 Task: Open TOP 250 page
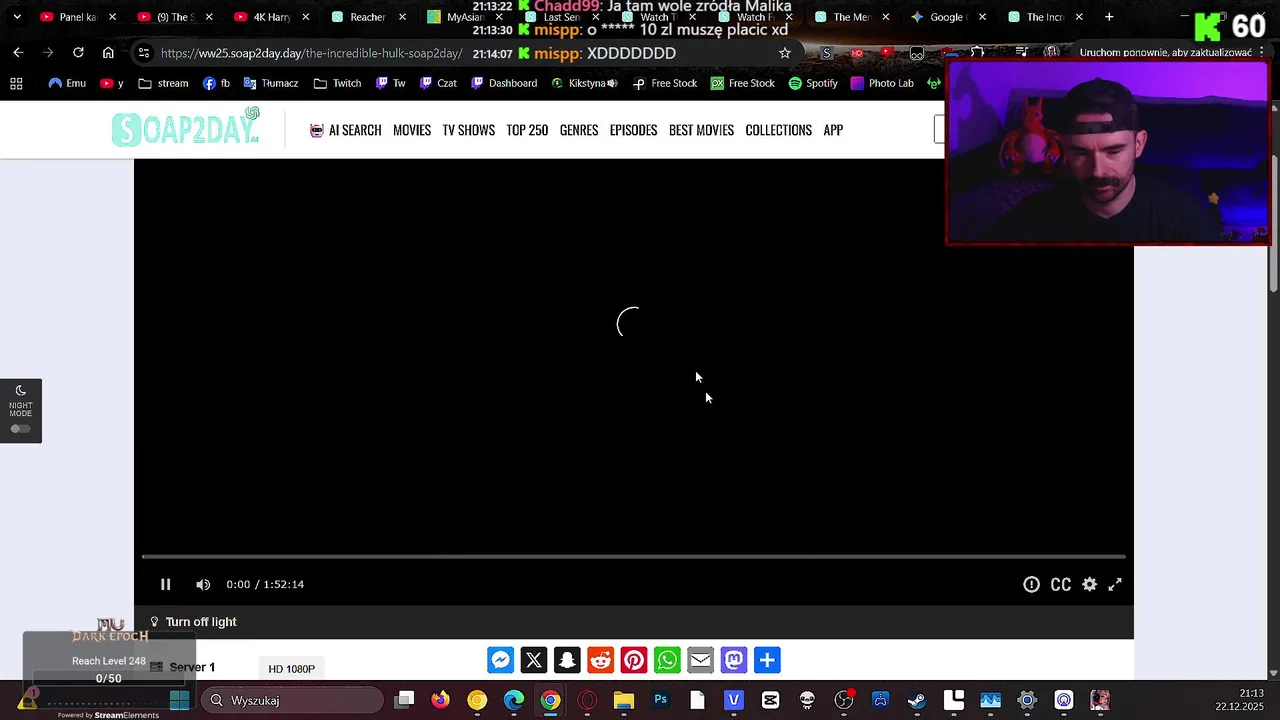(527, 130)
